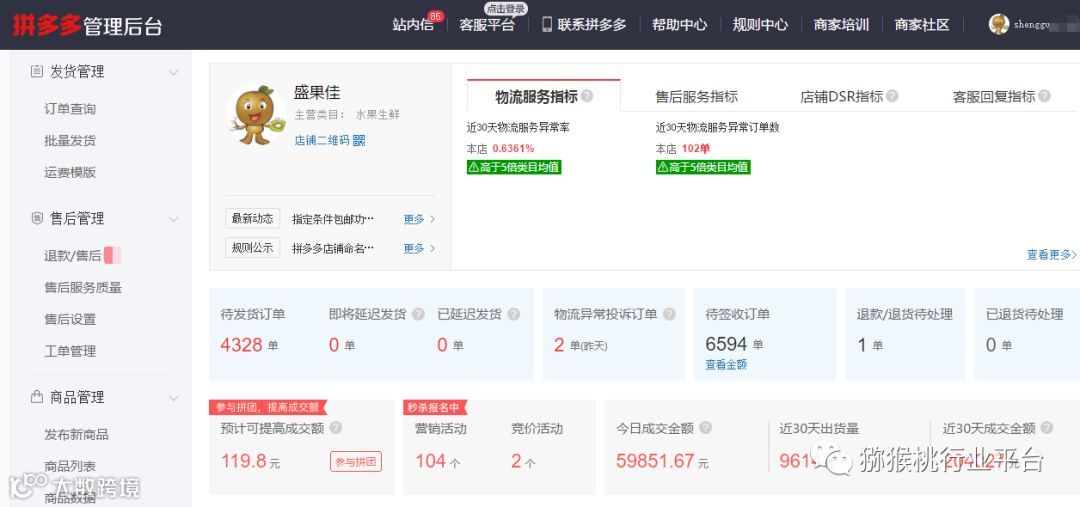This screenshot has width=1080, height=507.
Task: Open 规则中心 in top navigation
Action: point(760,25)
